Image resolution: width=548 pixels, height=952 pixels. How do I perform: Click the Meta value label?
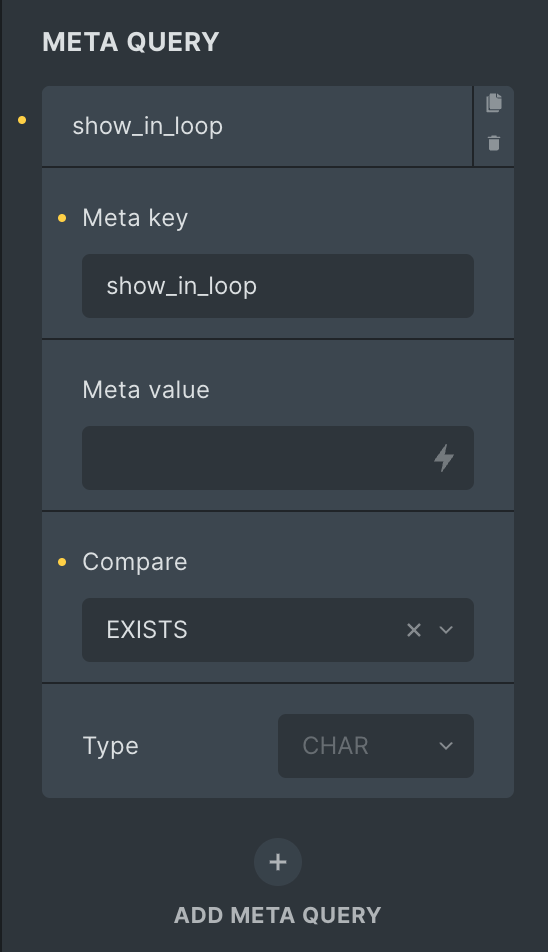pyautogui.click(x=146, y=390)
